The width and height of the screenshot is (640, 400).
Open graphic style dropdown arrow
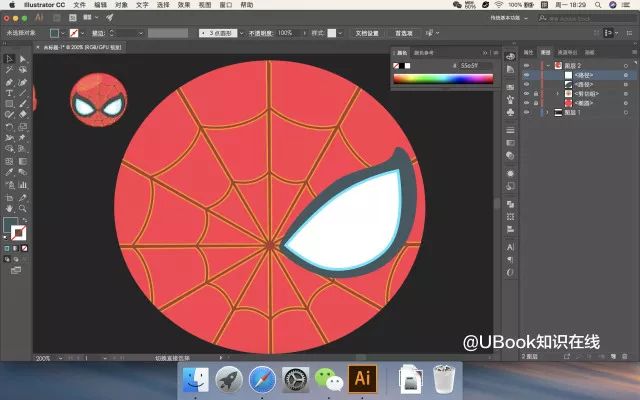tap(340, 33)
